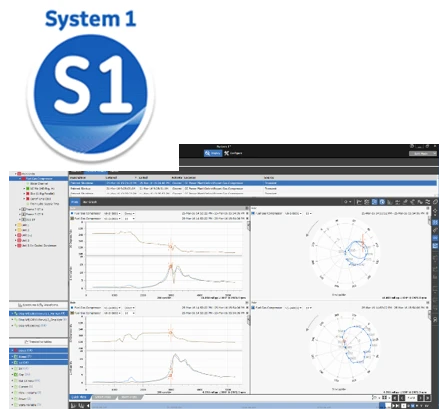The height and width of the screenshot is (409, 439).
Task: Click the top icon on right vertical toolbar
Action: tap(435, 212)
